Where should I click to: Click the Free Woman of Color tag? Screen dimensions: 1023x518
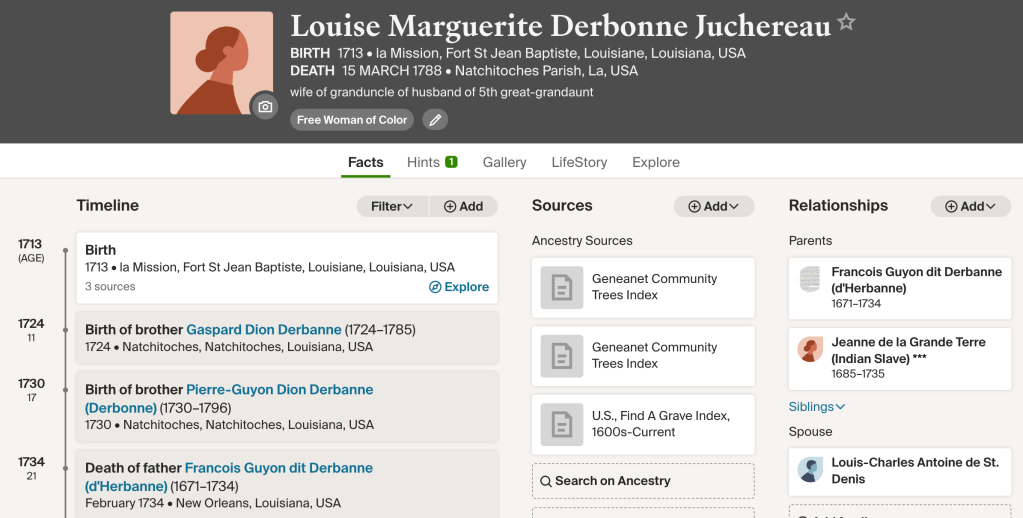(x=352, y=120)
